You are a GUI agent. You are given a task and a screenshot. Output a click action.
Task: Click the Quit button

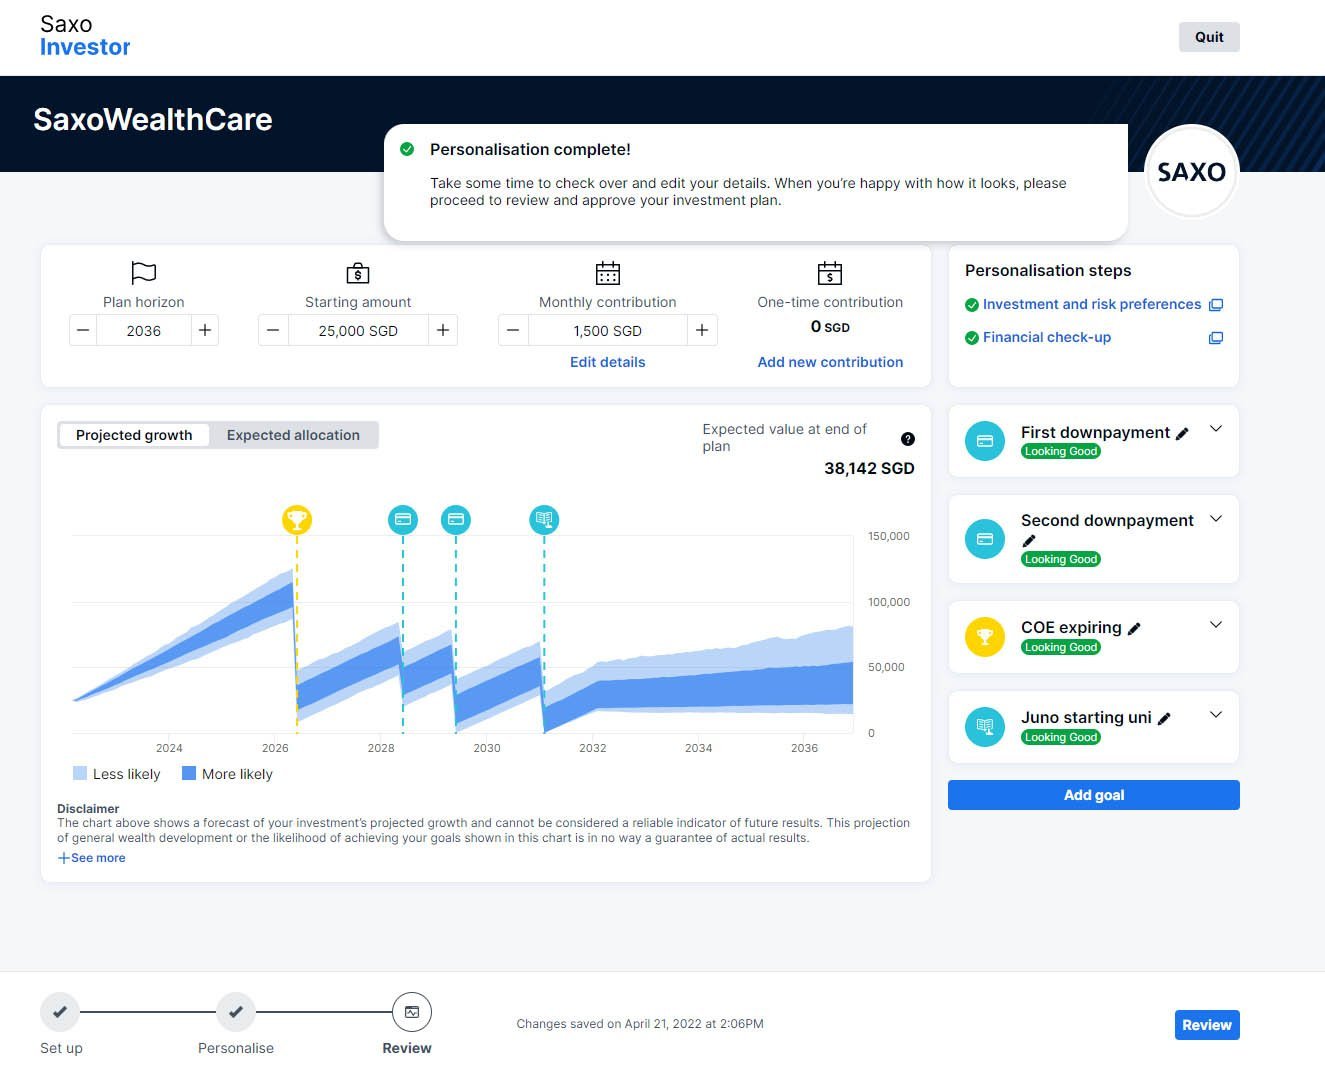(1209, 37)
